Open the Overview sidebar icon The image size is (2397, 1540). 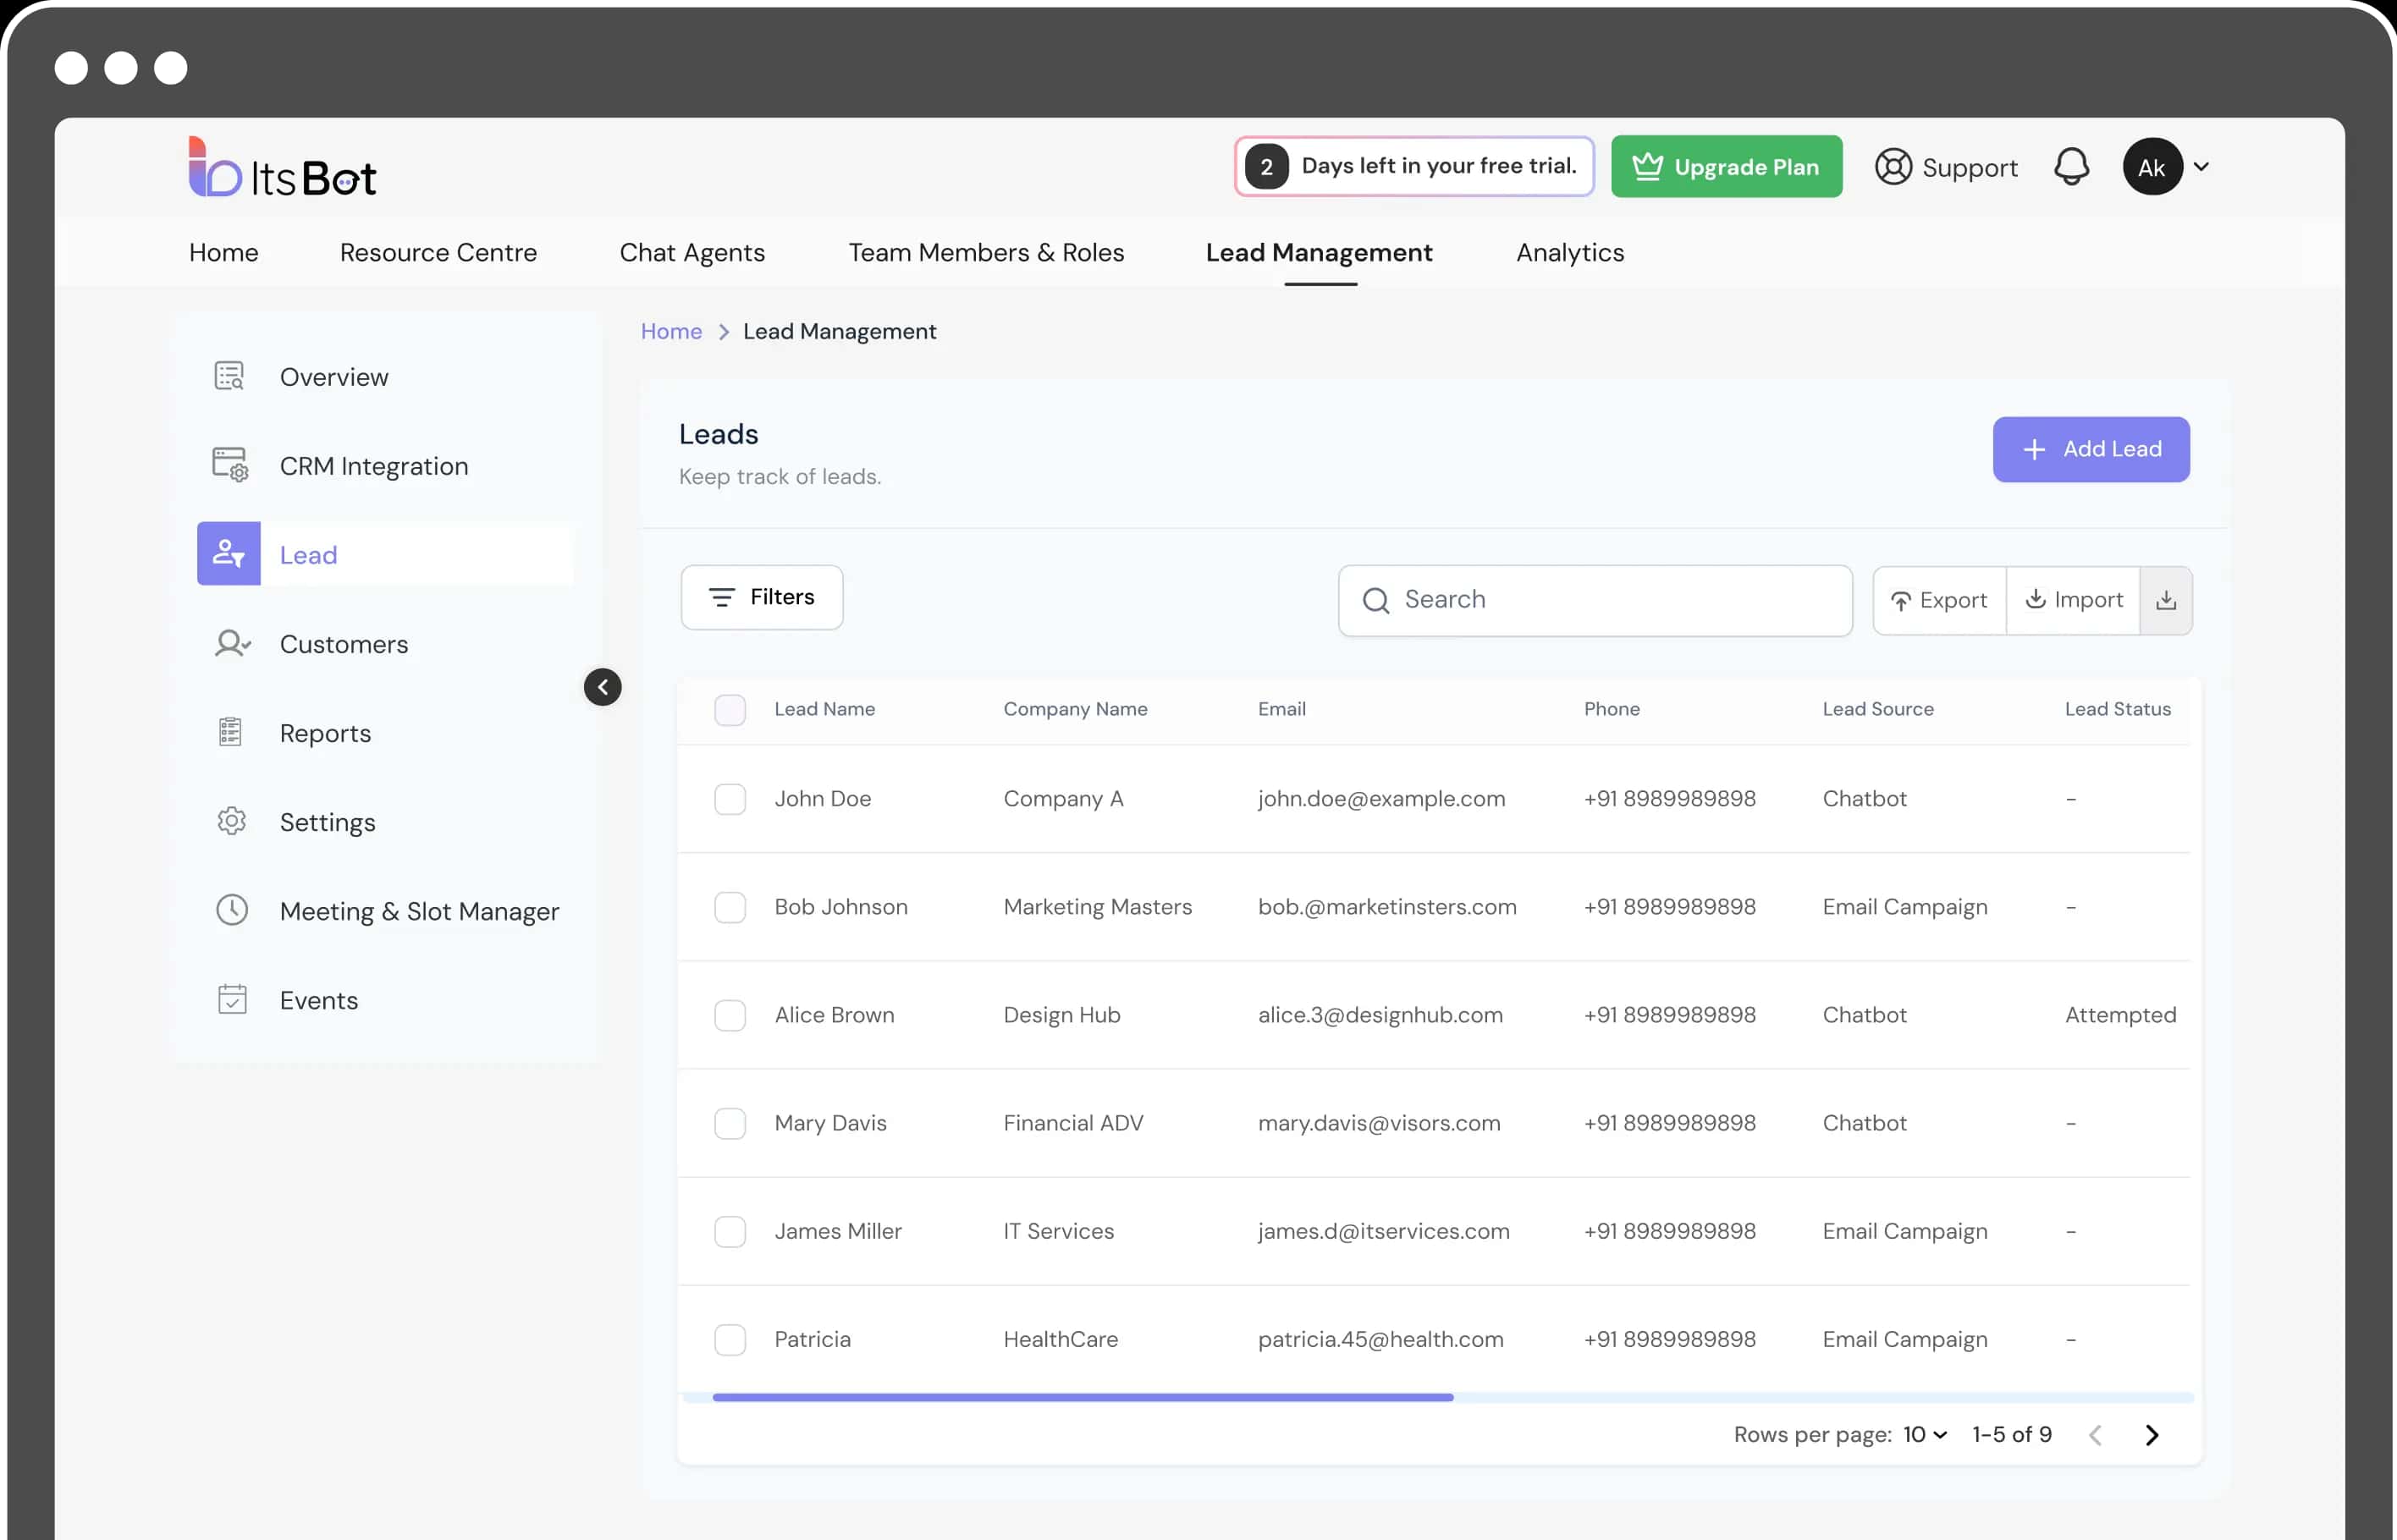pyautogui.click(x=230, y=377)
